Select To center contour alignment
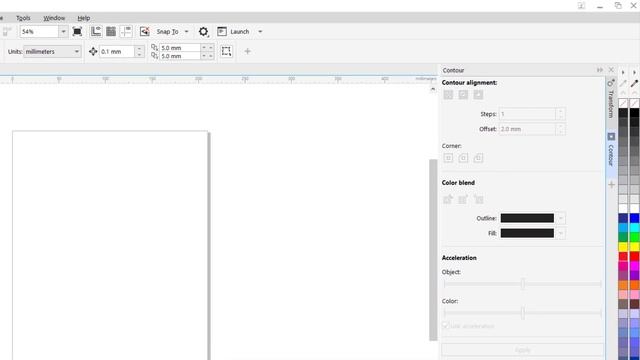 448,95
